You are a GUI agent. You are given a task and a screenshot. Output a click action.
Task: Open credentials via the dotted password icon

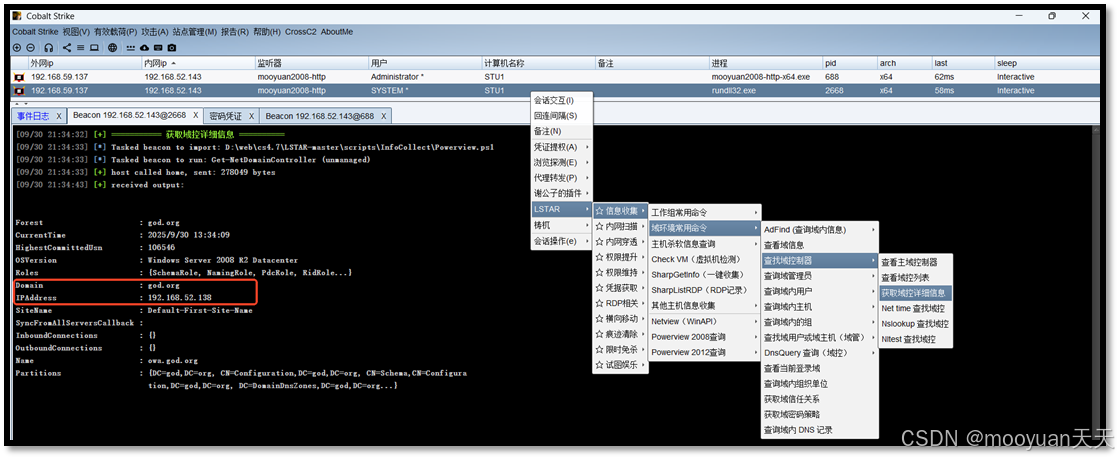(131, 48)
